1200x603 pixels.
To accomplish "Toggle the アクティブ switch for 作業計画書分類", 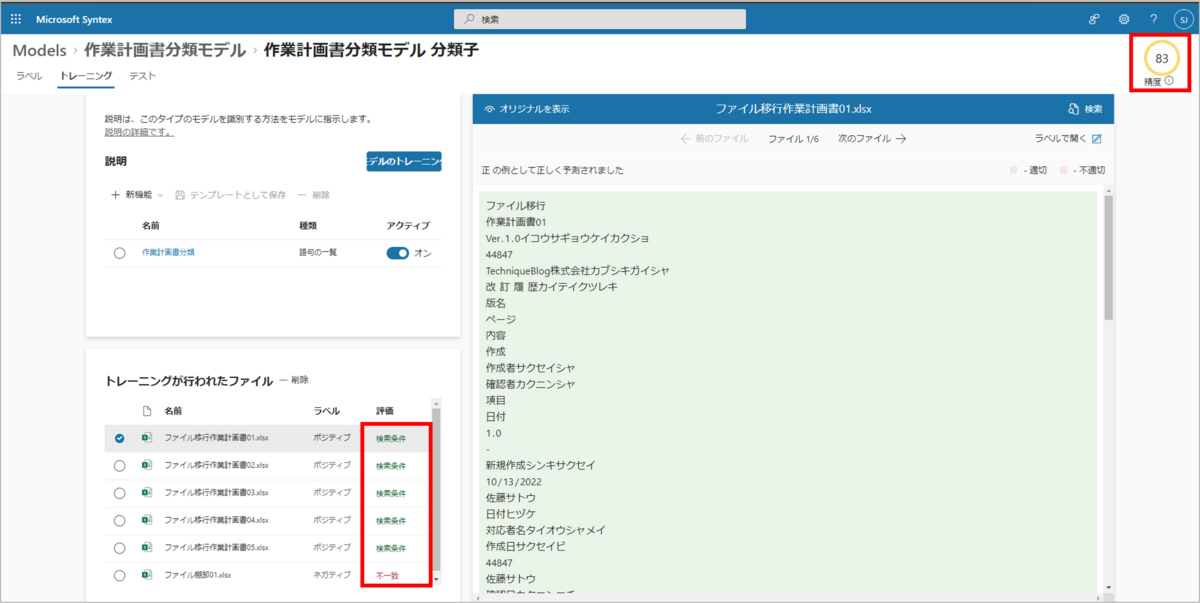I will coord(398,253).
